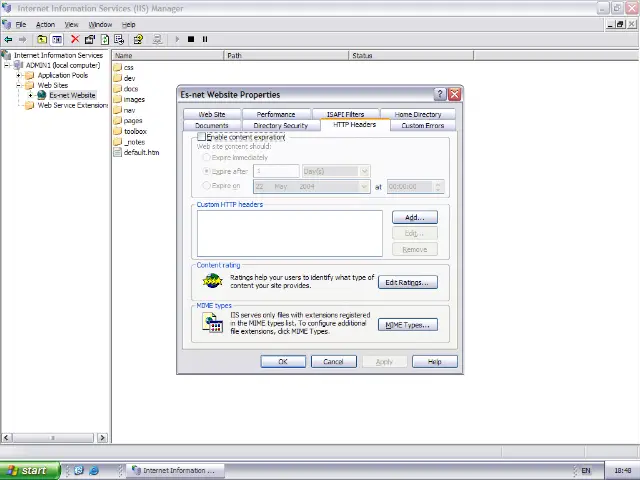This screenshot has width=640, height=480.
Task: Click the Export List toolbar icon
Action: (119, 39)
